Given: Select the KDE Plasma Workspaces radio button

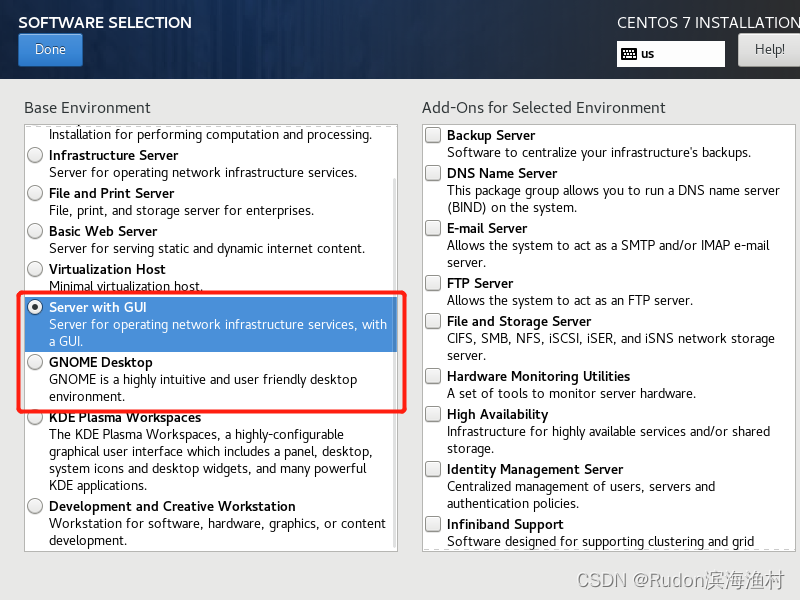Looking at the screenshot, I should coord(35,418).
